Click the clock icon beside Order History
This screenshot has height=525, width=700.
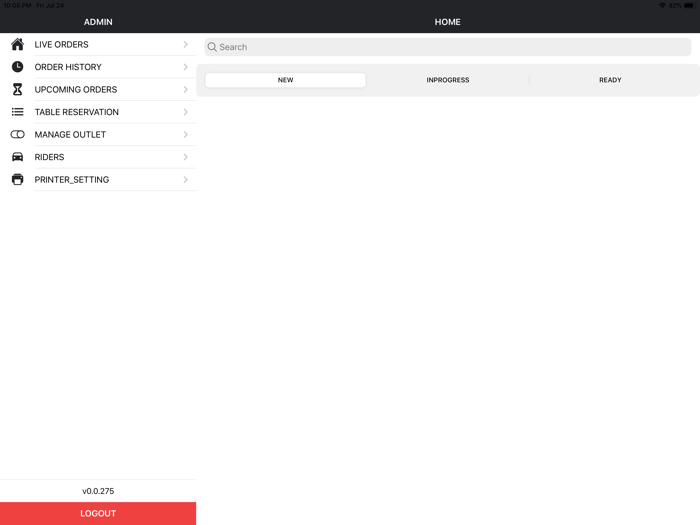(x=17, y=67)
